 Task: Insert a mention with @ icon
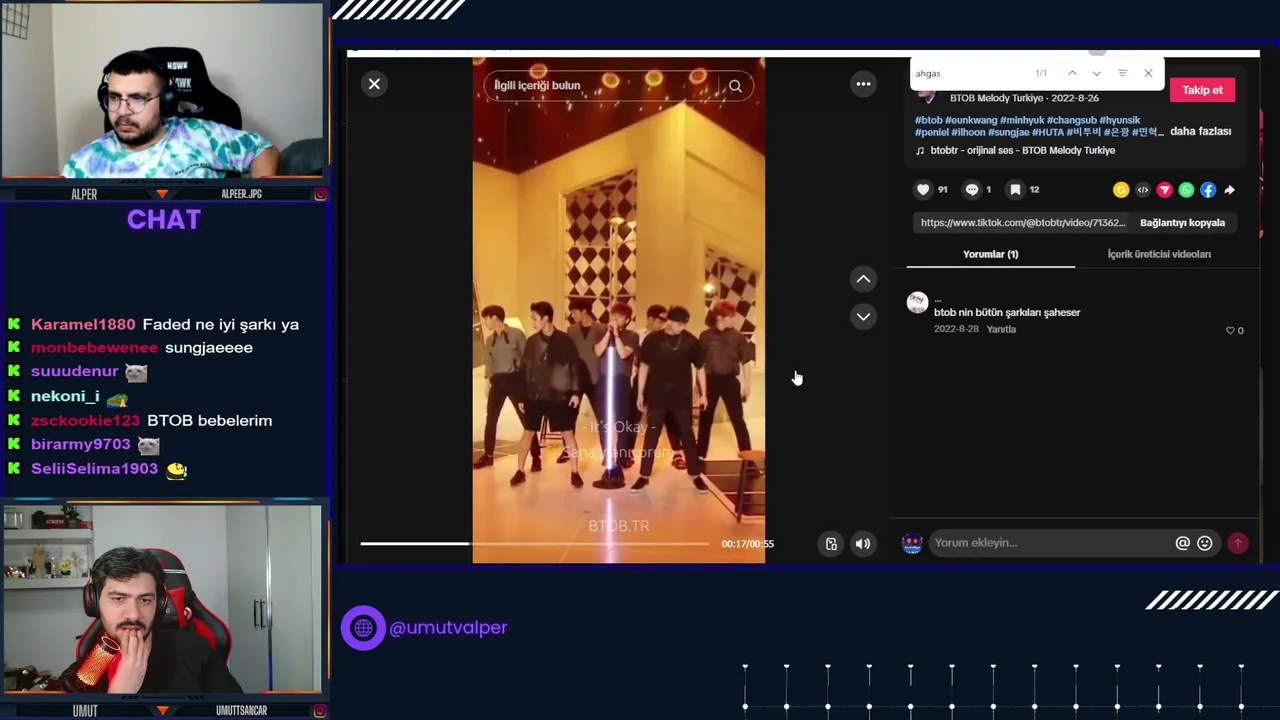click(1182, 543)
